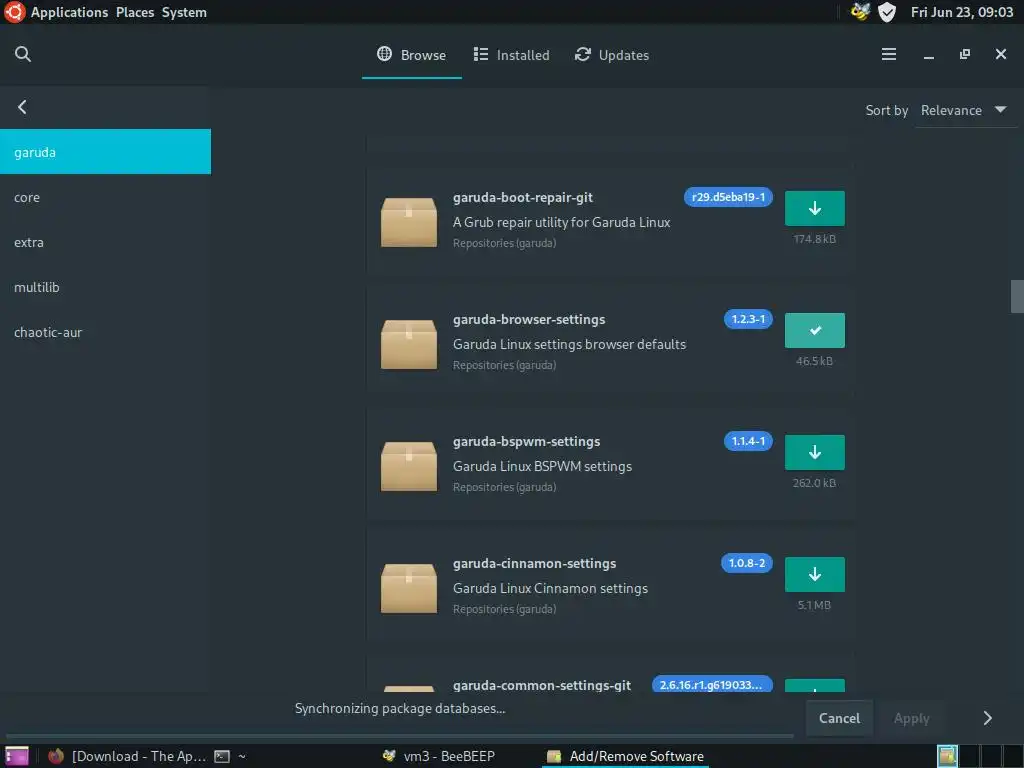Click Synchronizing package databases status text
The width and height of the screenshot is (1024, 768).
(400, 709)
